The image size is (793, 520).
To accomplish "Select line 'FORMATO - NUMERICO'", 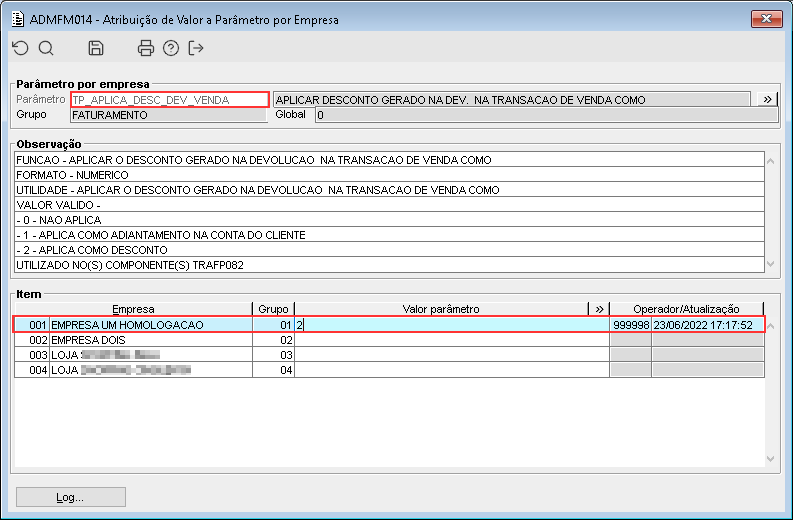I will pos(389,175).
